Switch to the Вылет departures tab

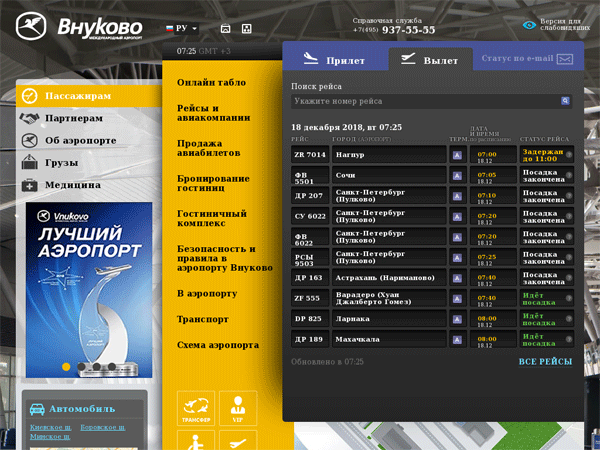click(430, 60)
